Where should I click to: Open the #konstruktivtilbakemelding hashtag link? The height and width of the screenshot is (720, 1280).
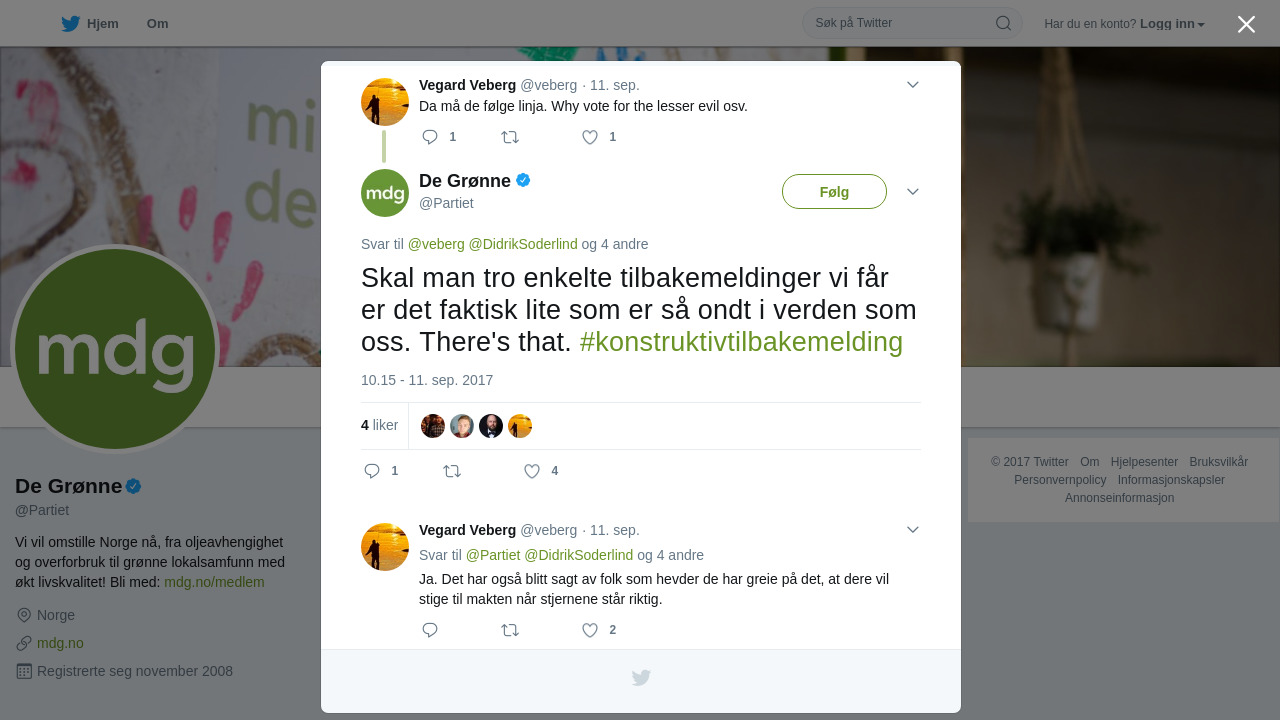pos(741,342)
